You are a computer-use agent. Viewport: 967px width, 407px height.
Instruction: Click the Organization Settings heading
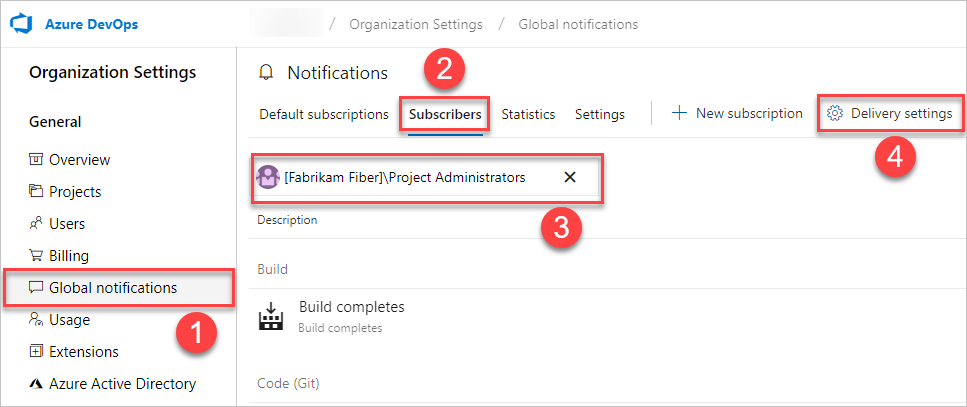pyautogui.click(x=112, y=73)
